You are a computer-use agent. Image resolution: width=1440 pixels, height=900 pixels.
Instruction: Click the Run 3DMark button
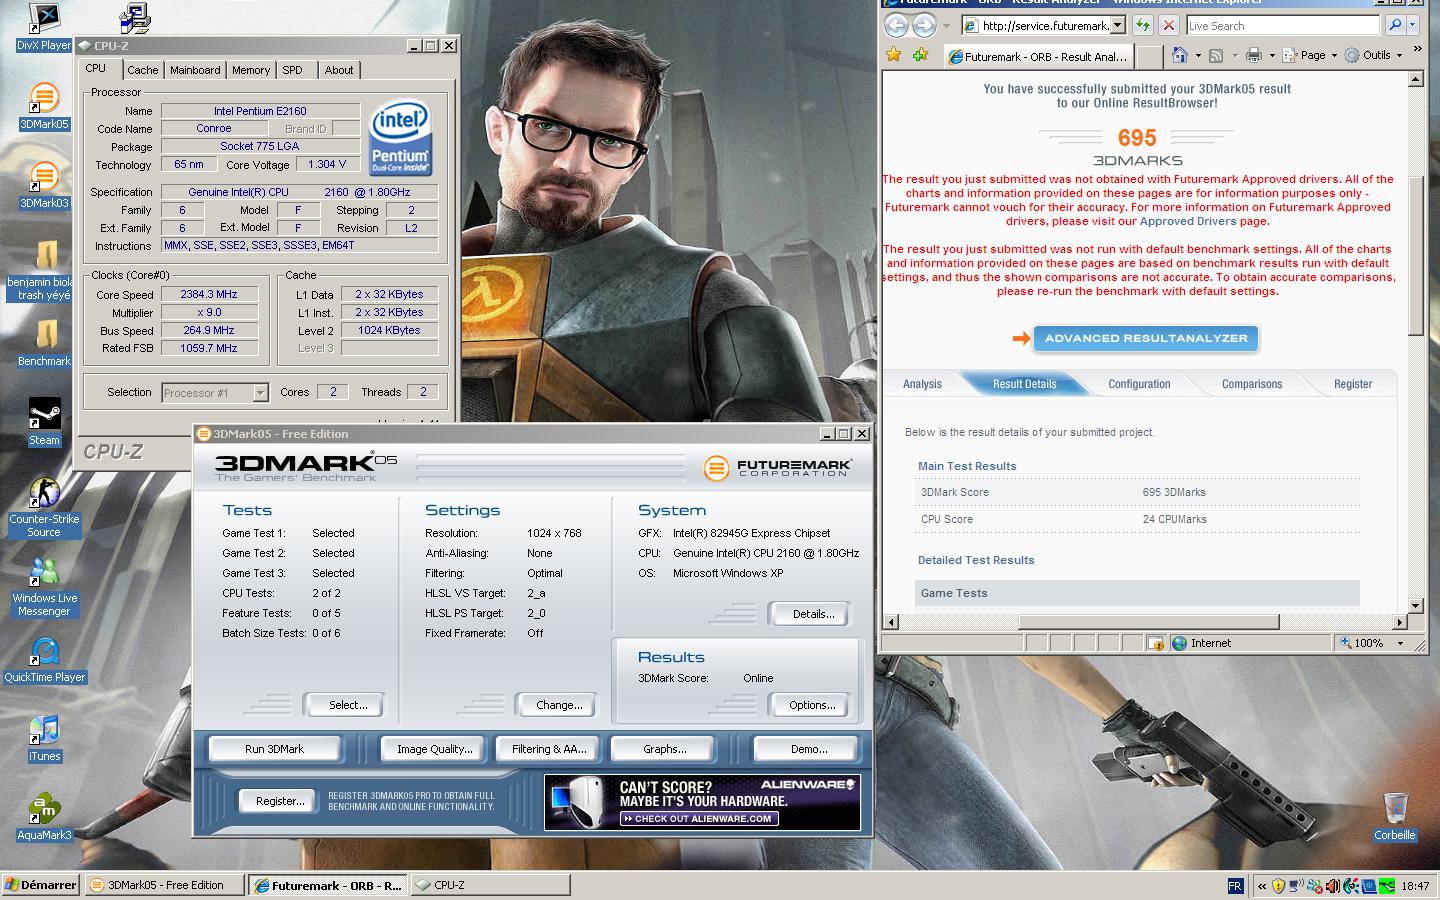click(x=274, y=749)
